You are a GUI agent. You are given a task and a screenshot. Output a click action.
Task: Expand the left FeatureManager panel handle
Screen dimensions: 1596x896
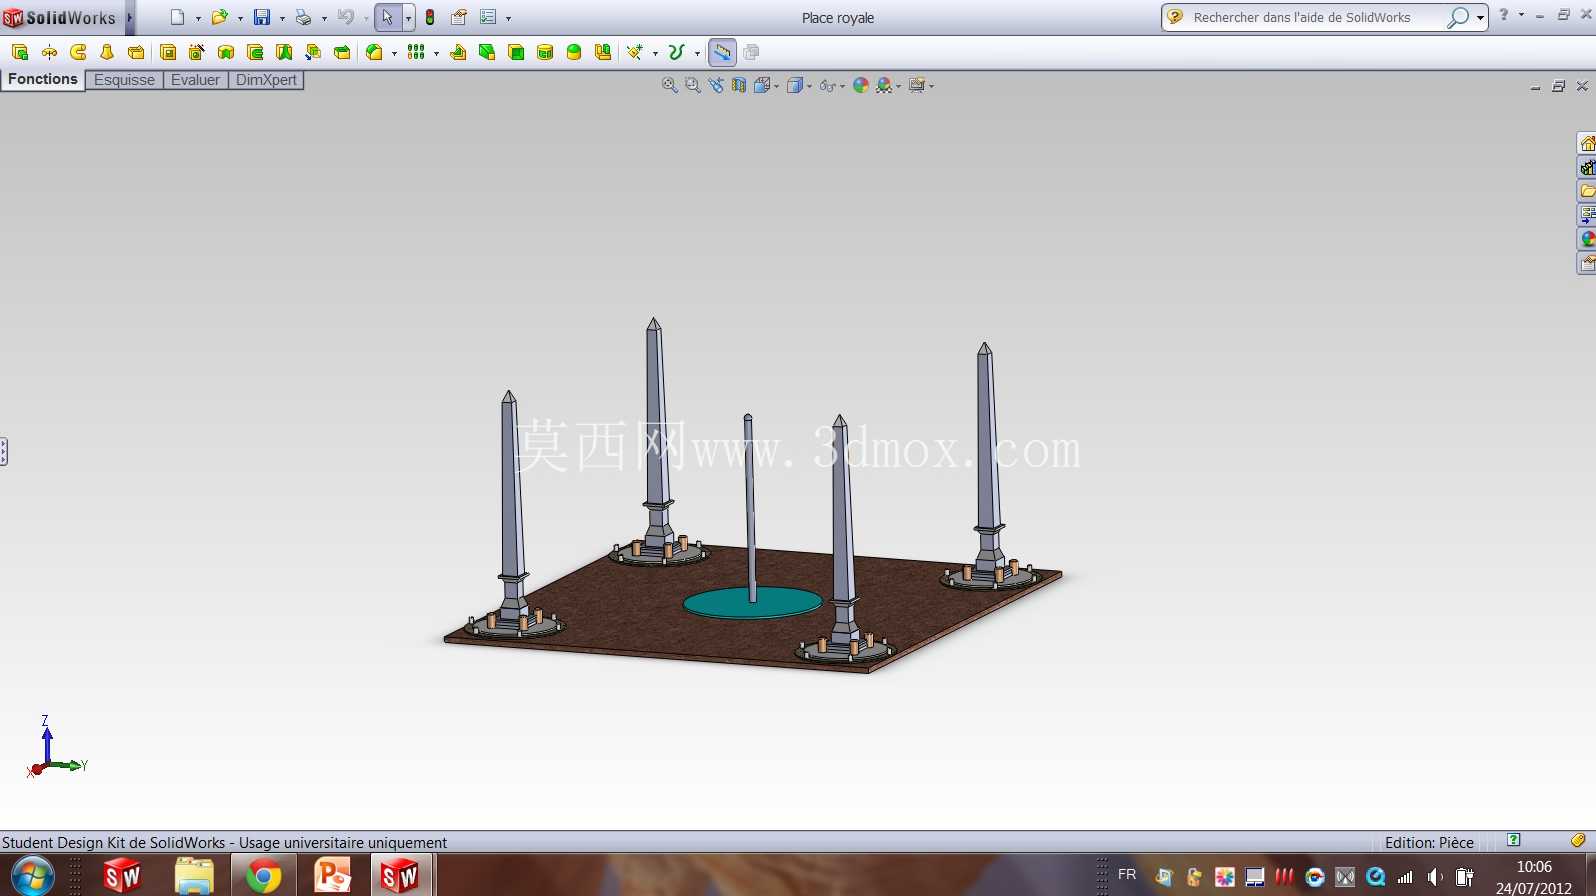(x=4, y=452)
